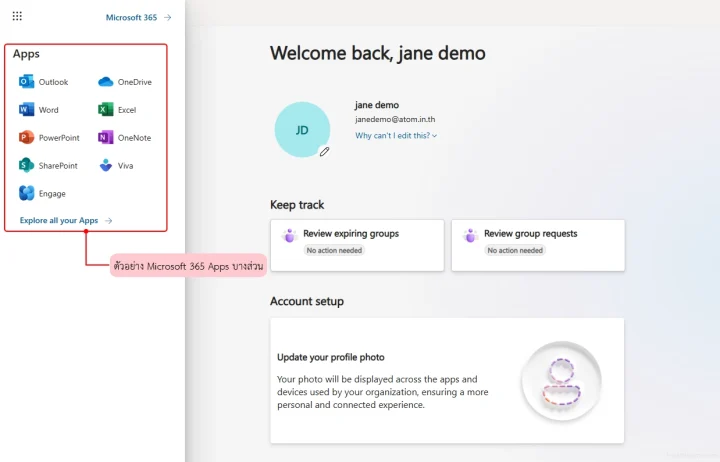Viewport: 720px width, 462px height.
Task: Click the jane demo name beside avatar
Action: (377, 105)
